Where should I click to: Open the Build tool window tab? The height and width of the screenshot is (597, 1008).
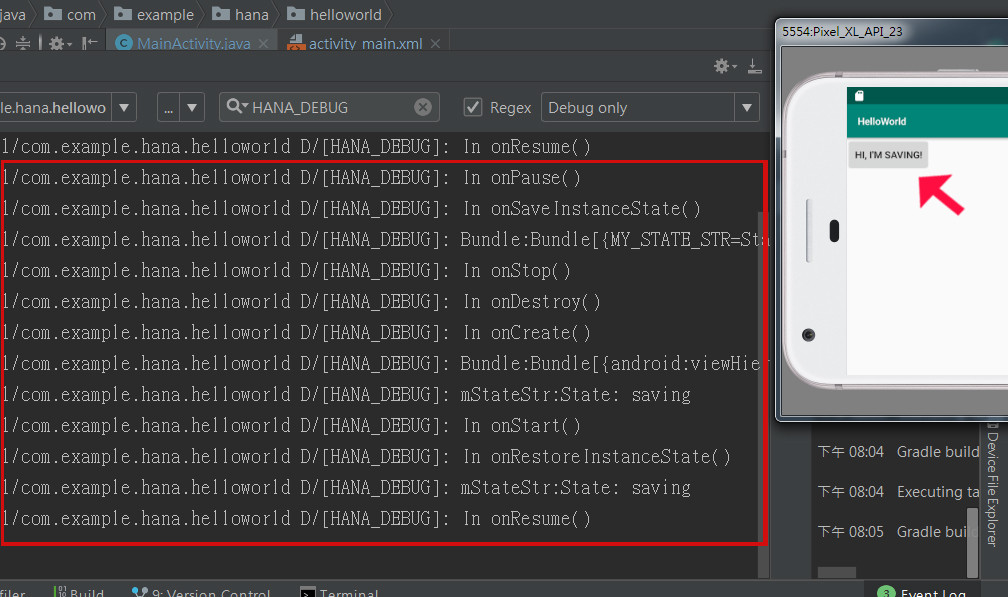pos(79,592)
